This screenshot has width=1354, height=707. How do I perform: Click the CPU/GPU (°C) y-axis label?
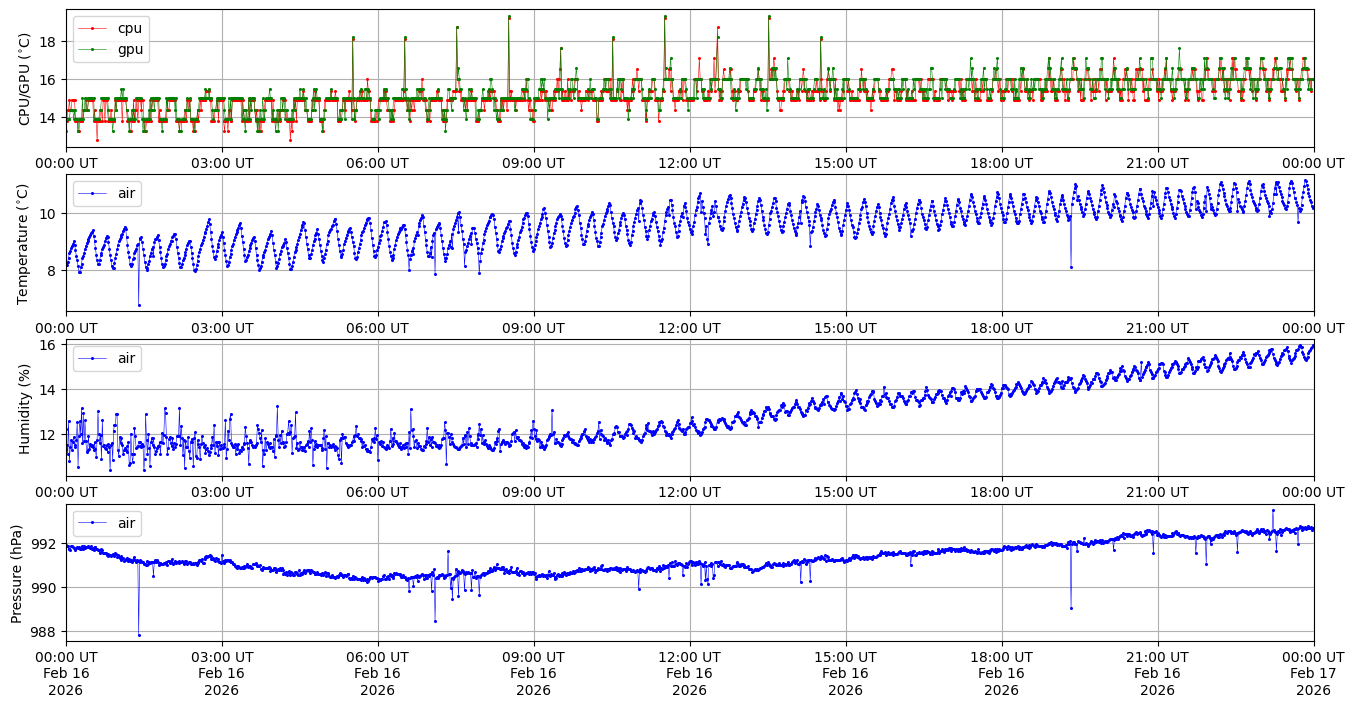point(25,79)
